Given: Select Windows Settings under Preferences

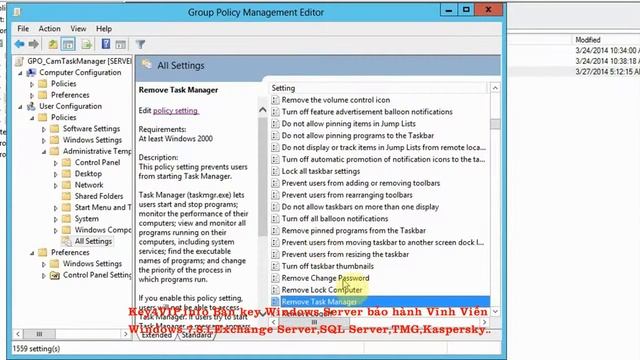Looking at the screenshot, I should [92, 264].
